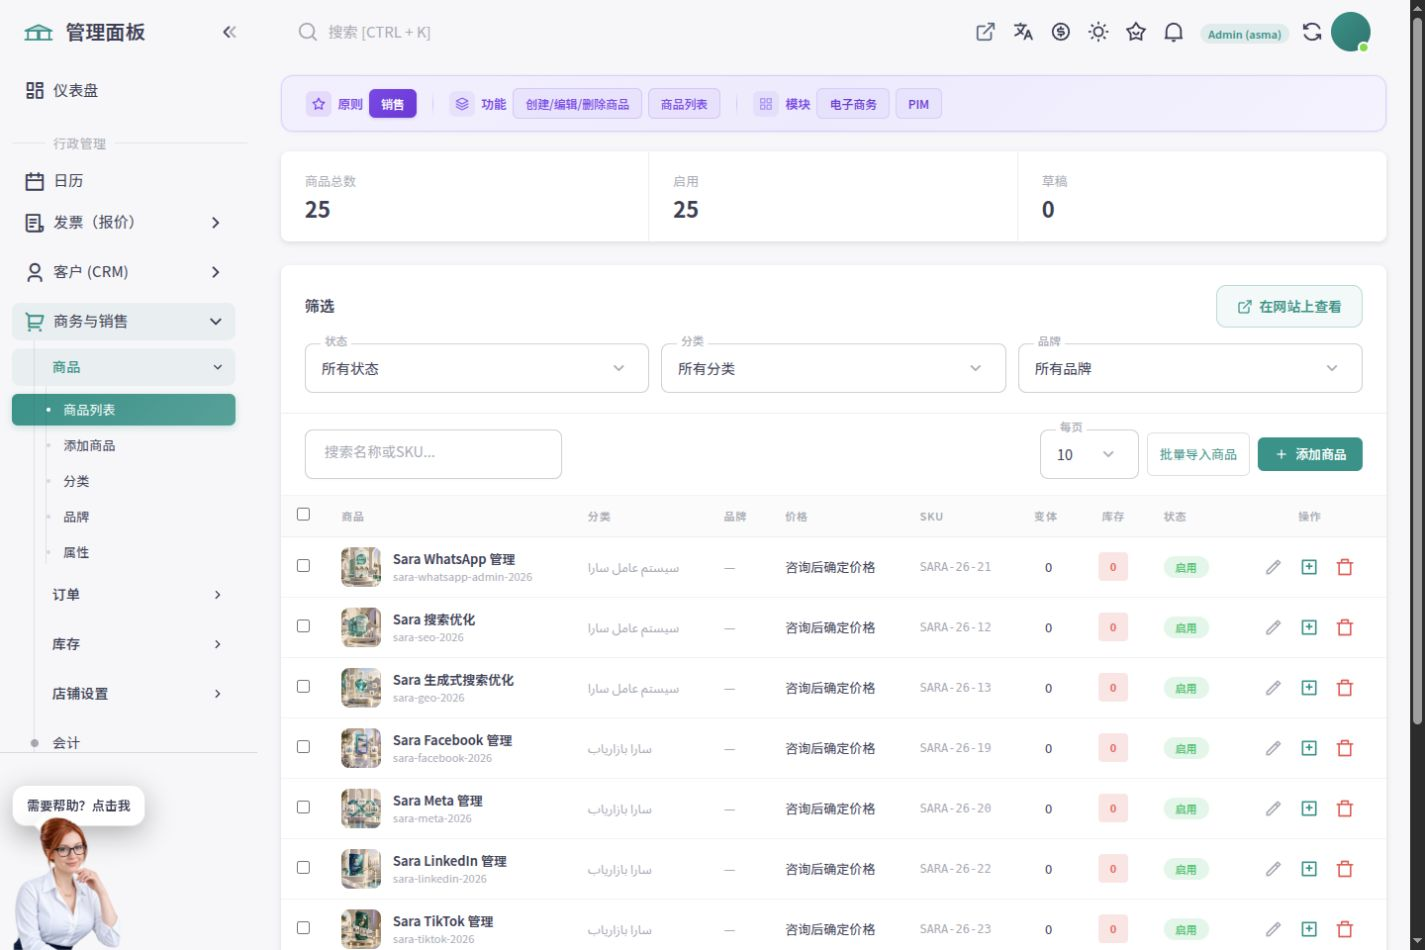1425x950 pixels.
Task: Click the 批量导入商品 button
Action: [x=1198, y=454]
